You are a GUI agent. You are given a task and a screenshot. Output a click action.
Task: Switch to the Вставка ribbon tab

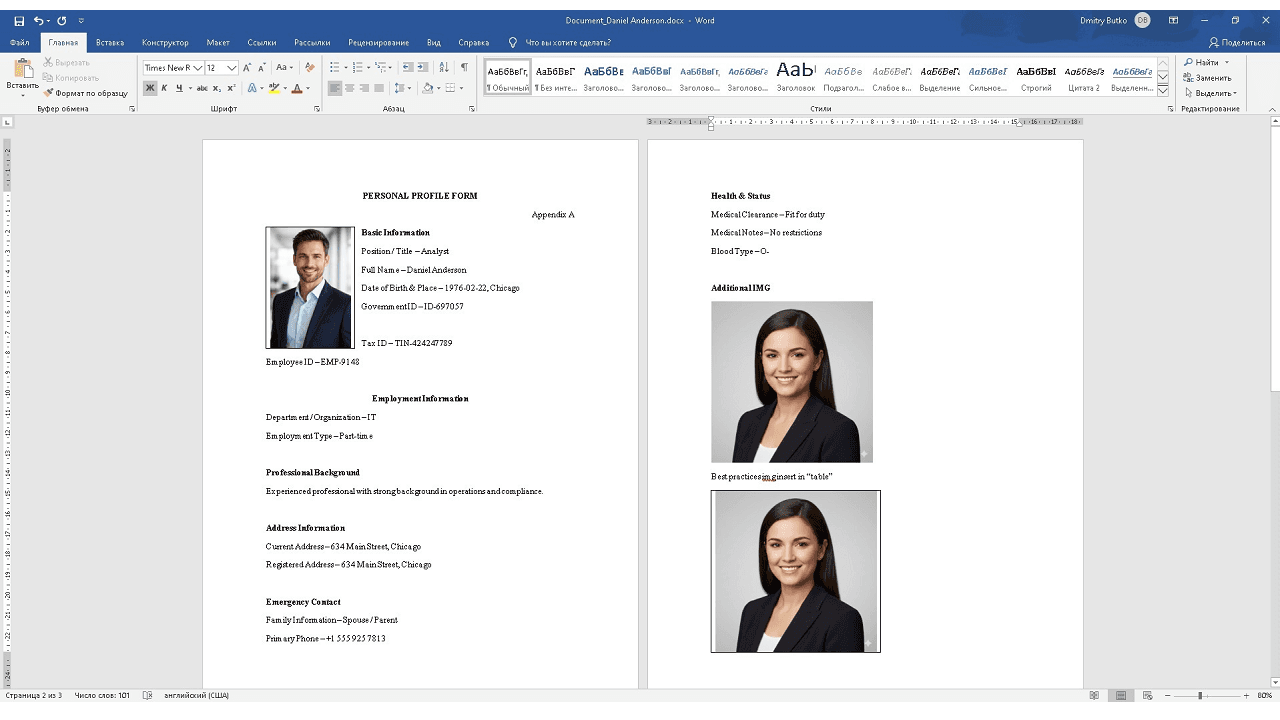click(x=111, y=42)
